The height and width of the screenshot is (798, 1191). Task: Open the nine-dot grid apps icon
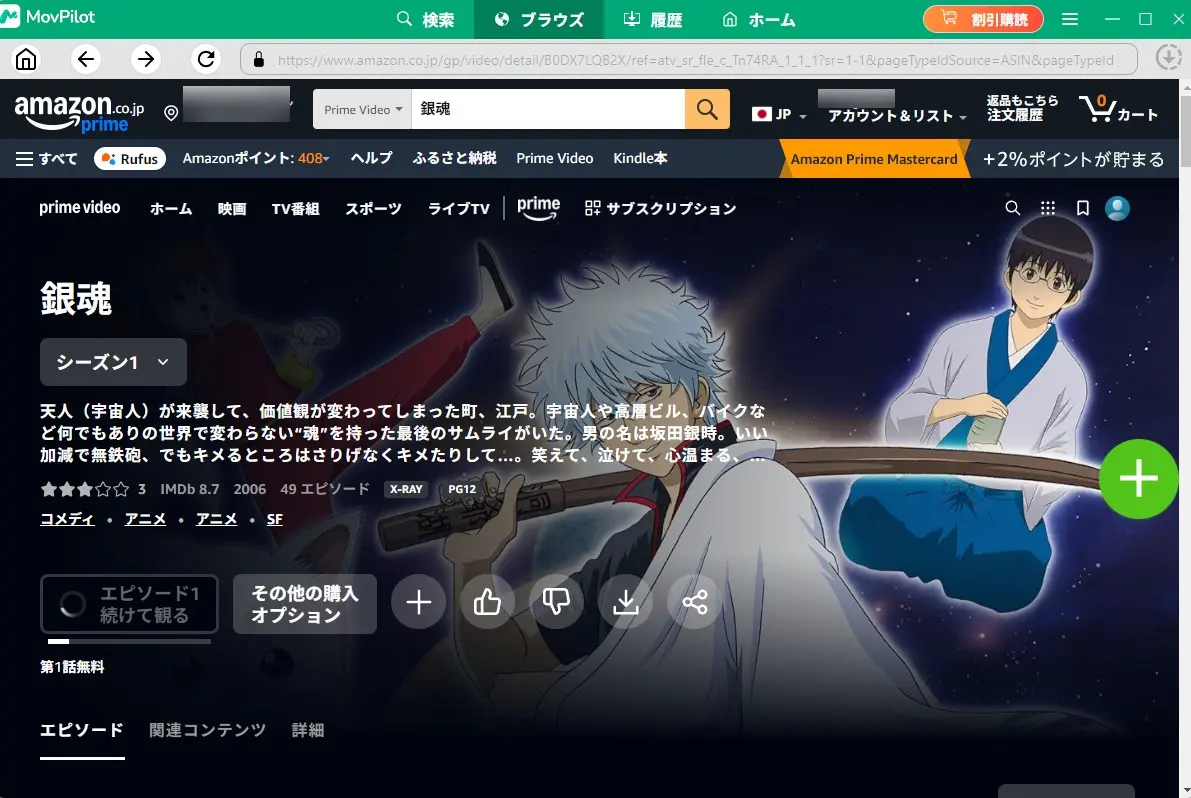click(1047, 208)
